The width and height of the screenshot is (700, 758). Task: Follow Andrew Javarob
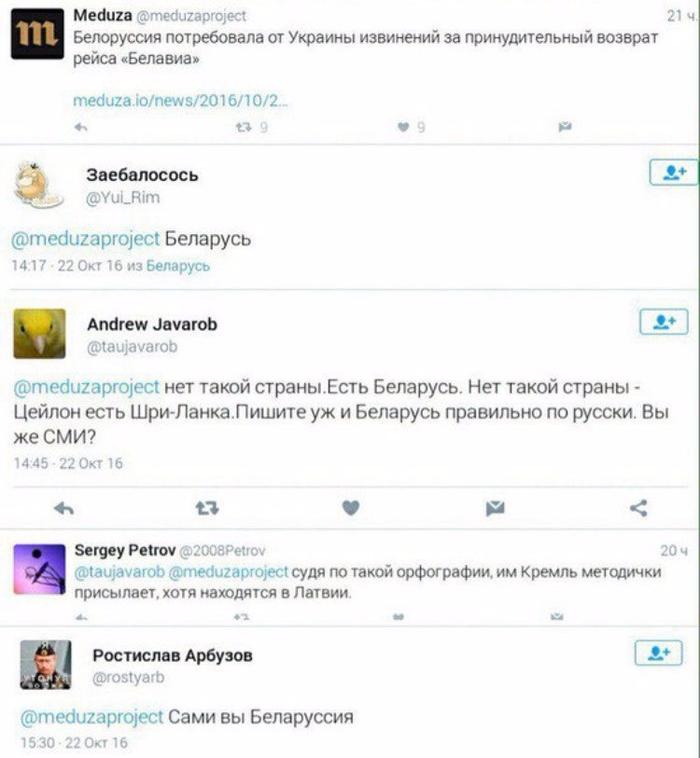664,321
